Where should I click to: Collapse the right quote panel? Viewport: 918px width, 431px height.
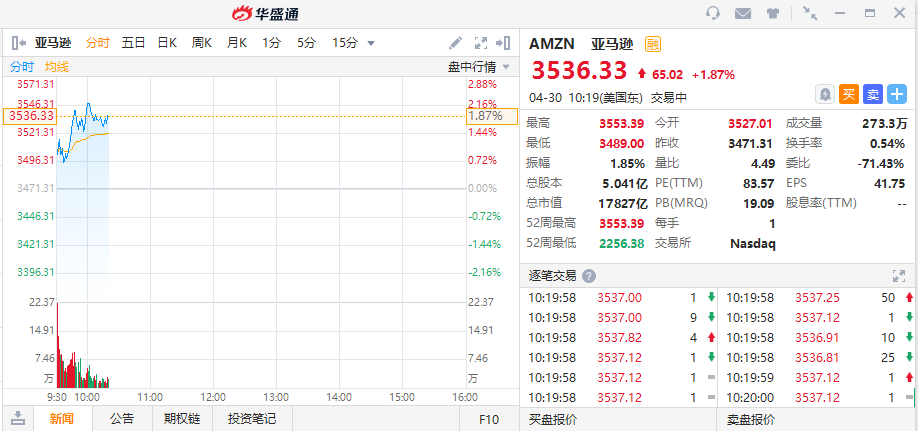pyautogui.click(x=505, y=43)
